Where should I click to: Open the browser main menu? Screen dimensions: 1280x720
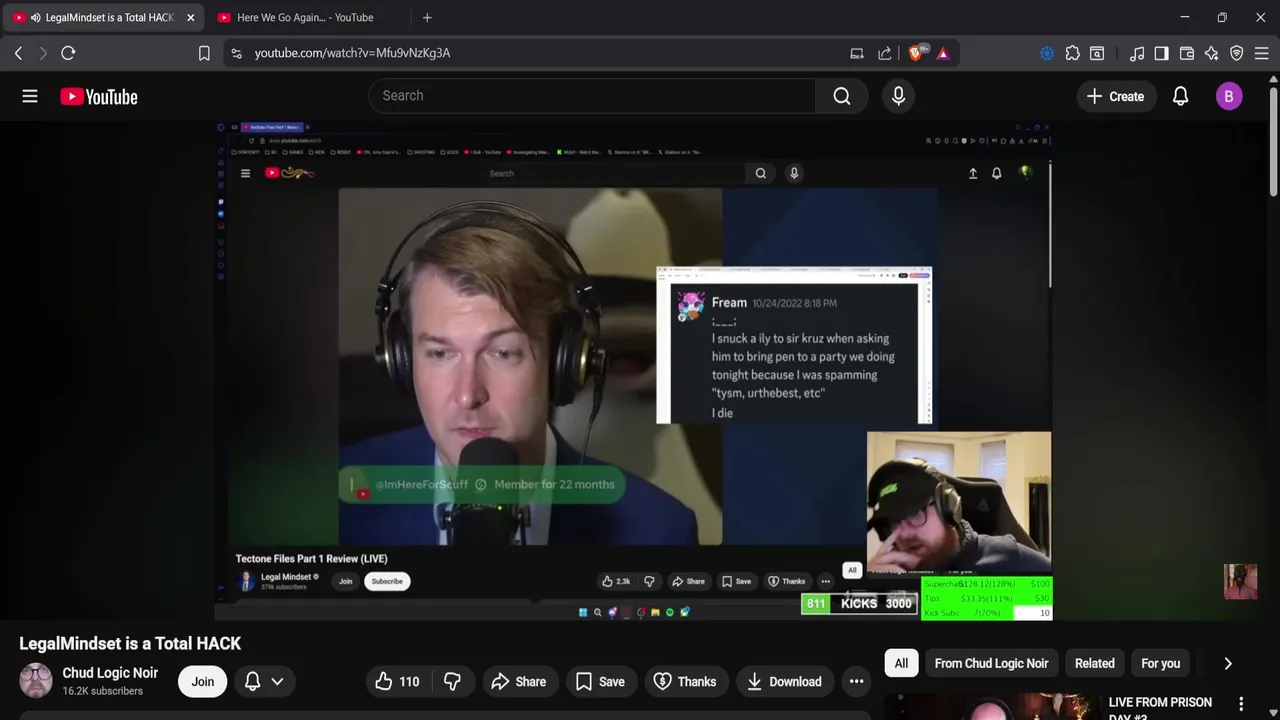pyautogui.click(x=1262, y=53)
